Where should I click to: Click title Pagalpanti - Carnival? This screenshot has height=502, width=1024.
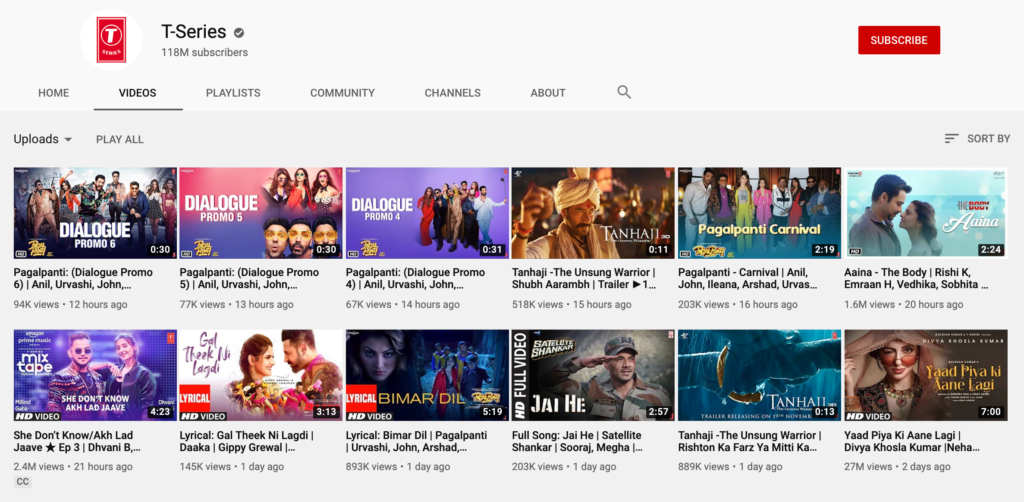(748, 279)
